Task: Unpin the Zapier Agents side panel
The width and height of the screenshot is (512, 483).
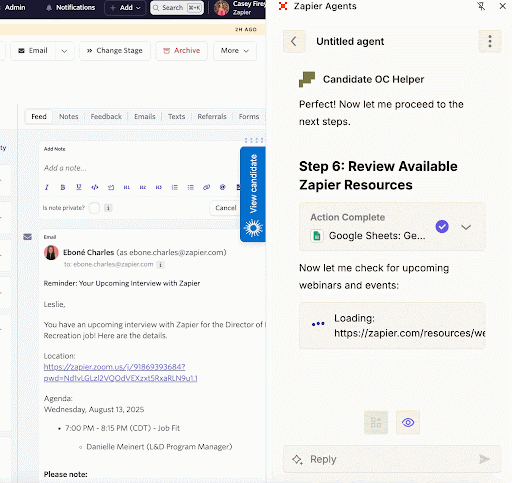Action: tap(481, 6)
